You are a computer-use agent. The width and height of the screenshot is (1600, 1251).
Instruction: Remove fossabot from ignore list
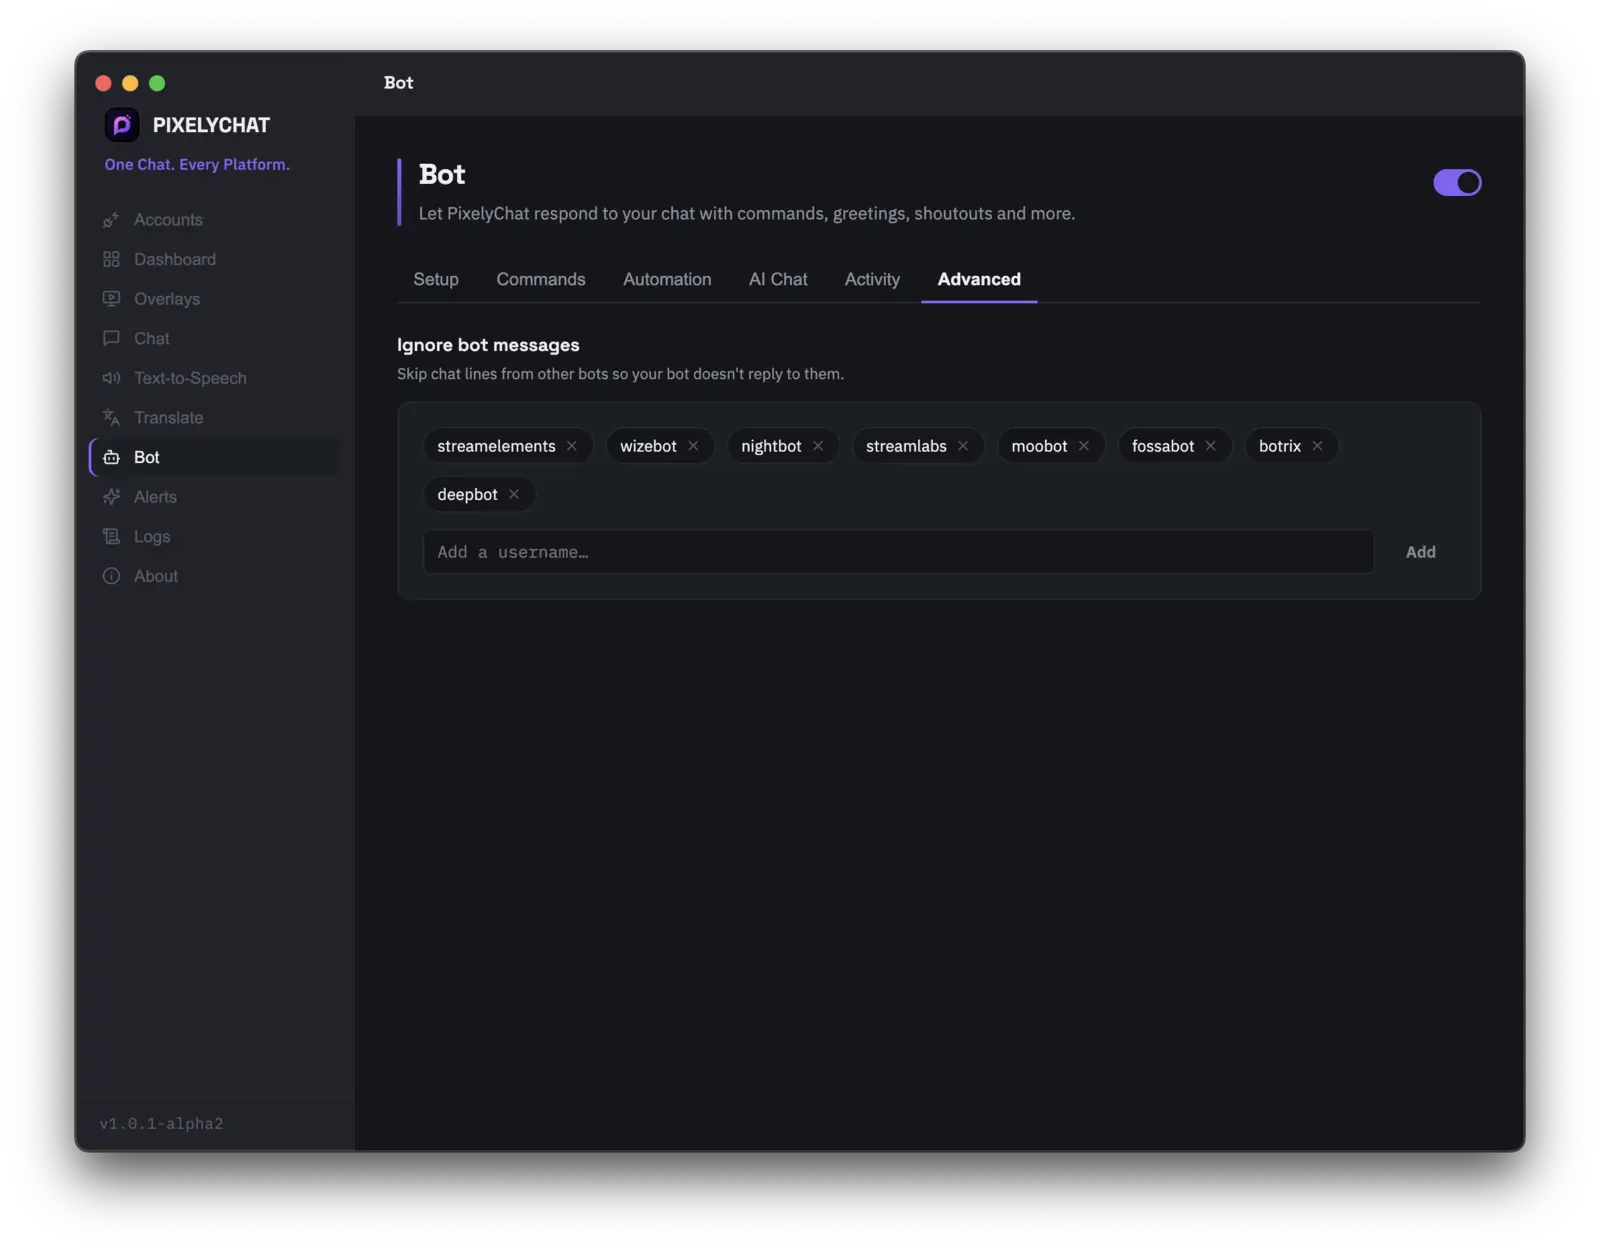point(1211,446)
